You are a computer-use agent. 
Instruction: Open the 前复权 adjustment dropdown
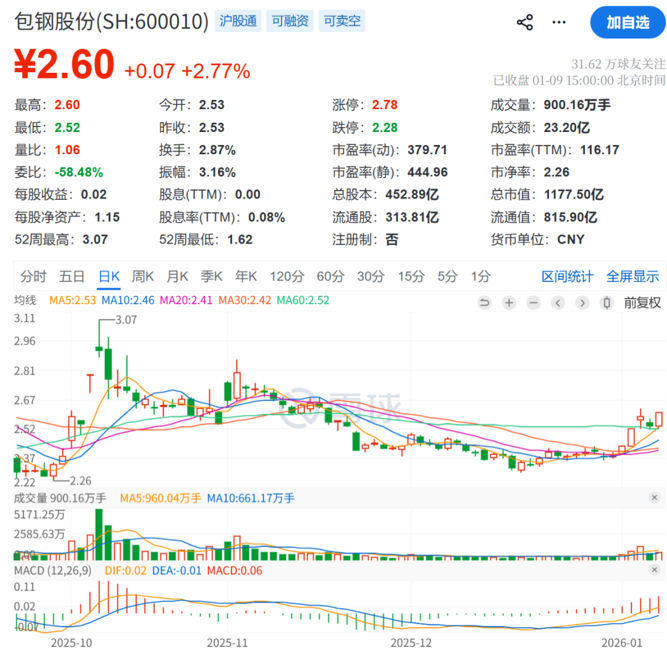[641, 302]
